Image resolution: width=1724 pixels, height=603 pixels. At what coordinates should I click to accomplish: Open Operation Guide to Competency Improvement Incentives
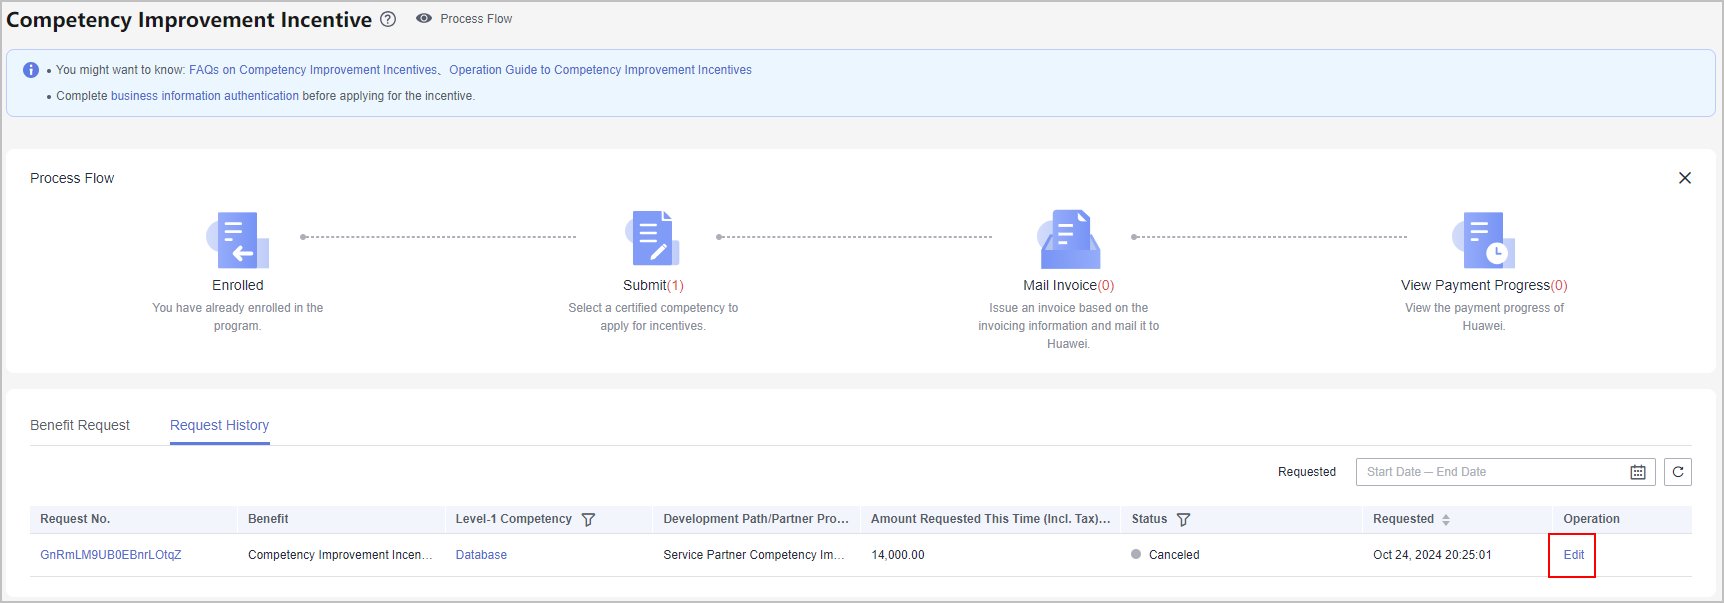(600, 70)
